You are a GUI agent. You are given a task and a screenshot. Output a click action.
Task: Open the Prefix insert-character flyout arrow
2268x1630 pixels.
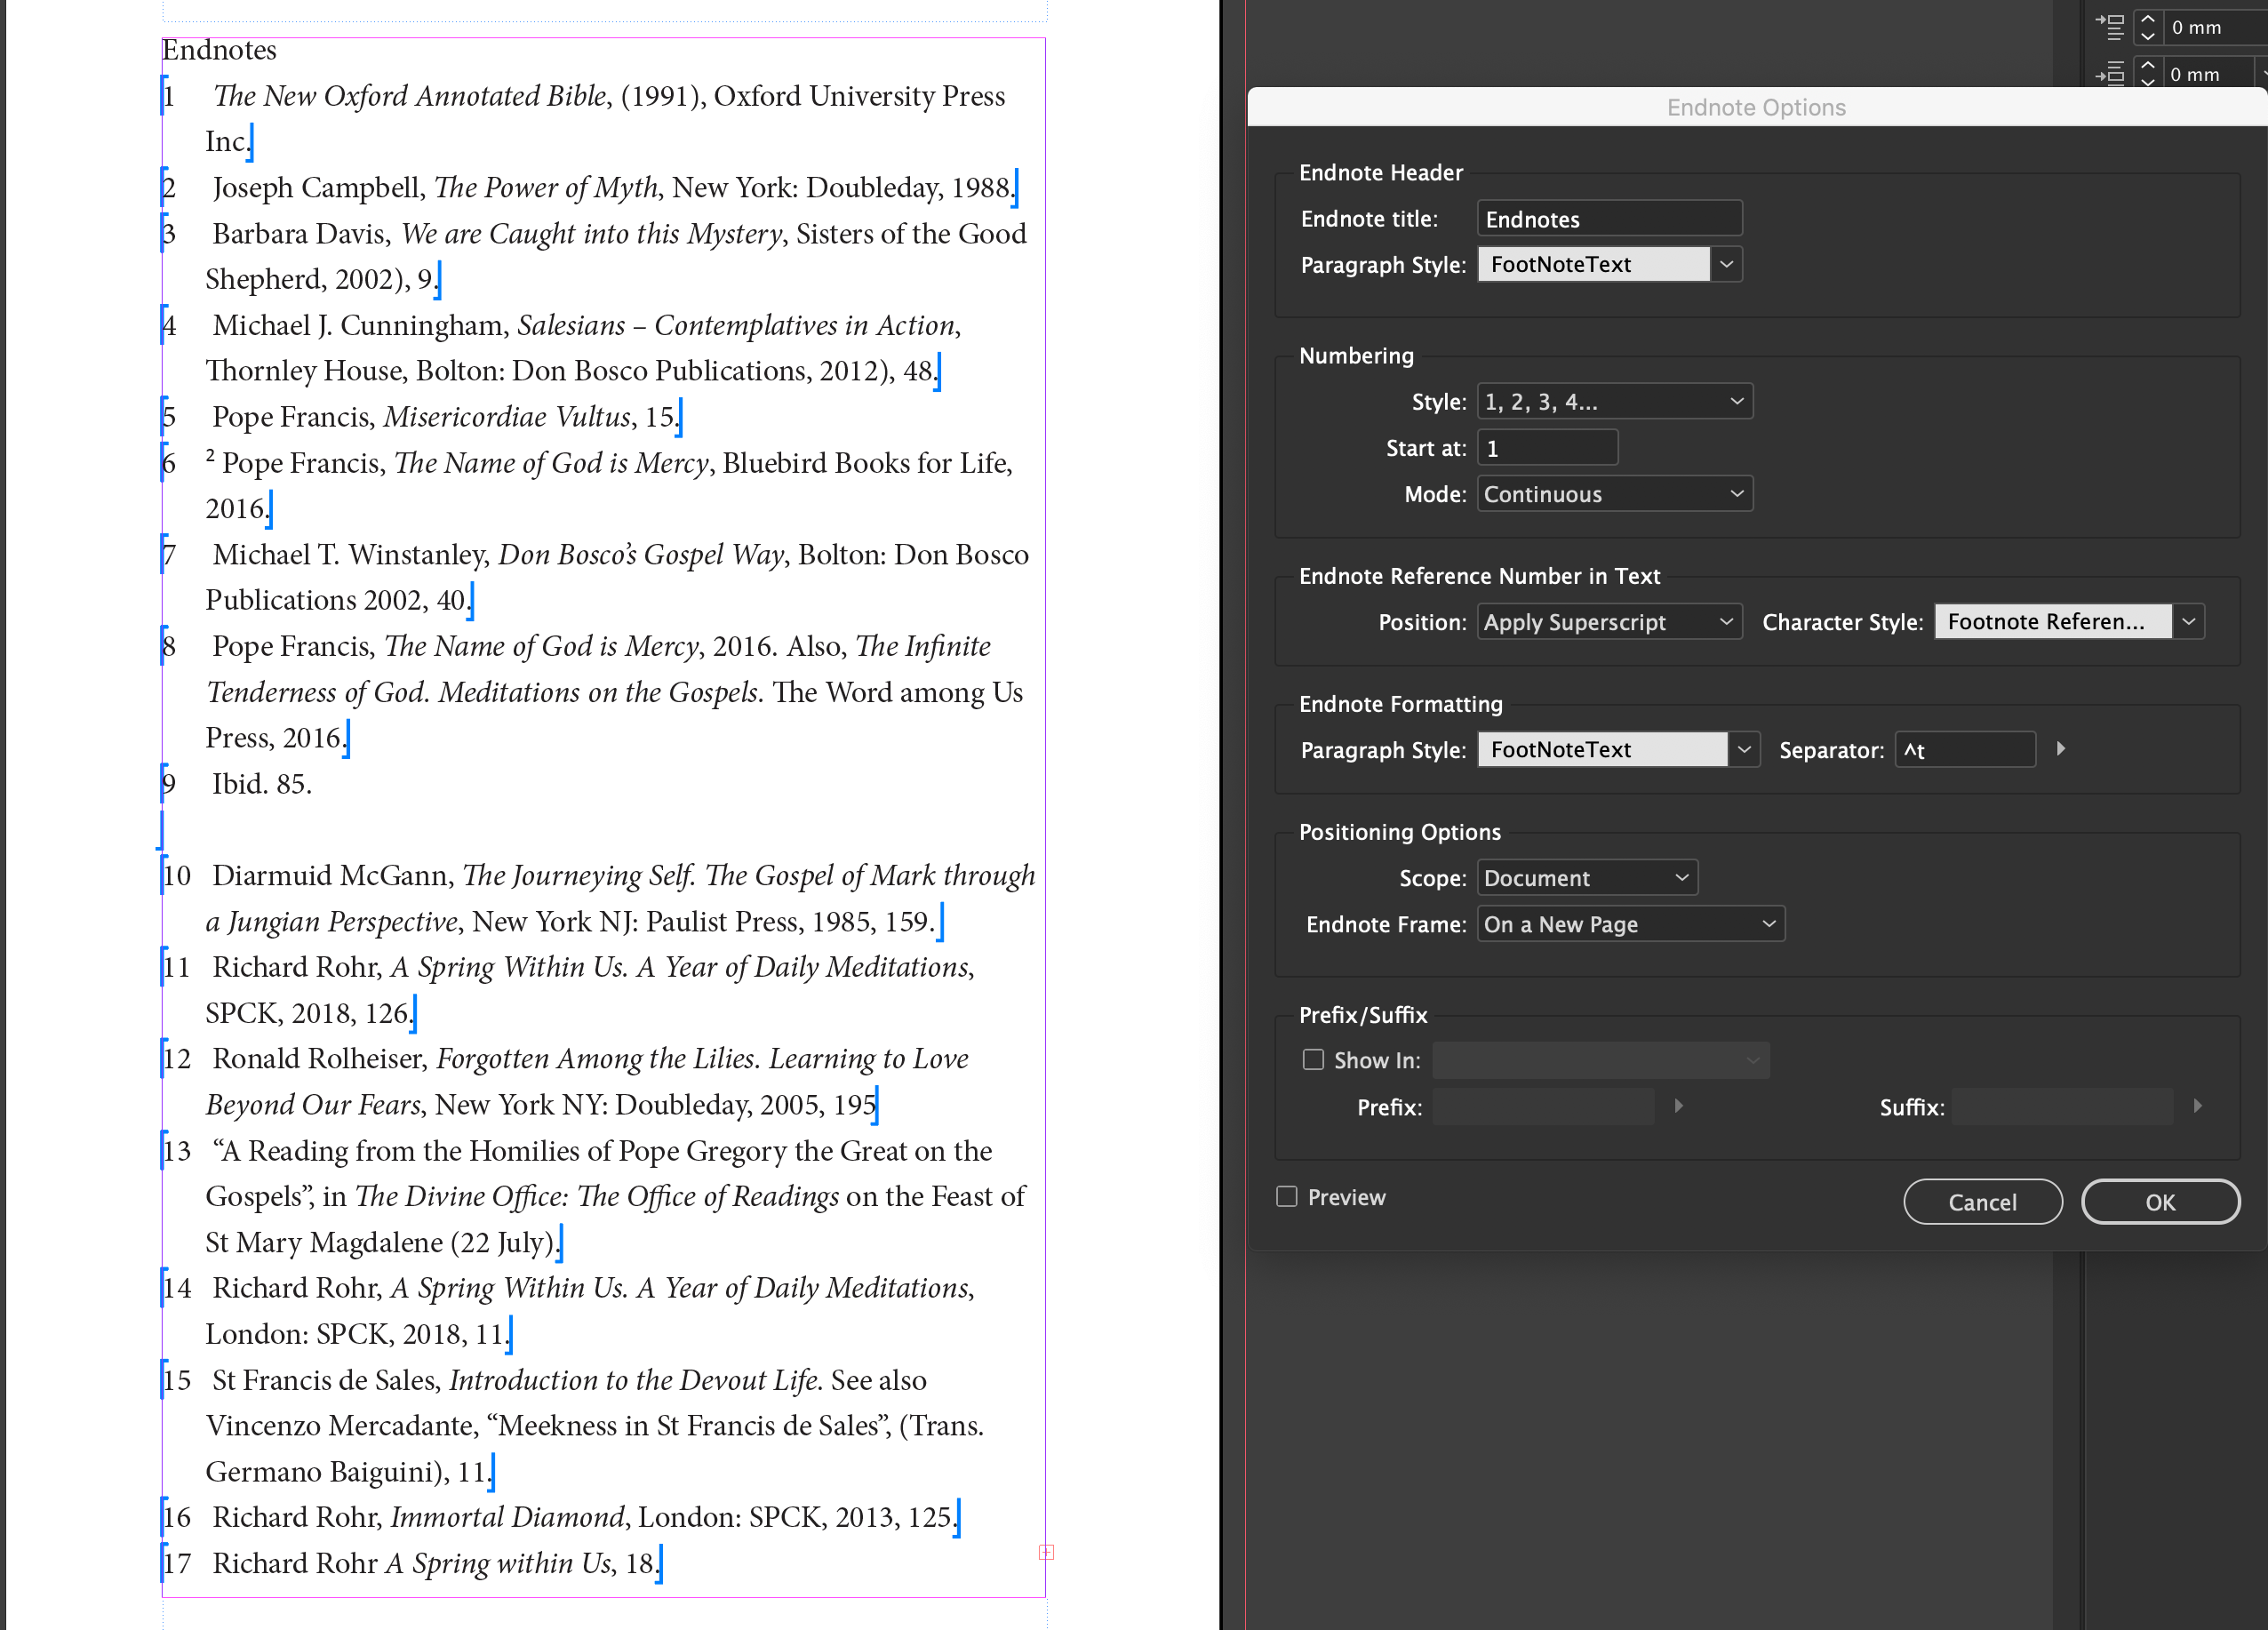pos(1679,1106)
